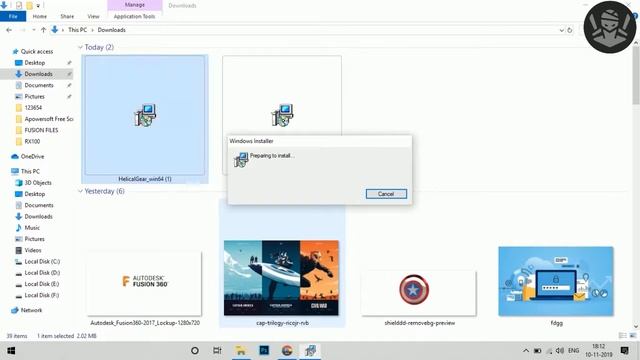
Task: Select Desktop under Quick access
Action: pos(35,63)
